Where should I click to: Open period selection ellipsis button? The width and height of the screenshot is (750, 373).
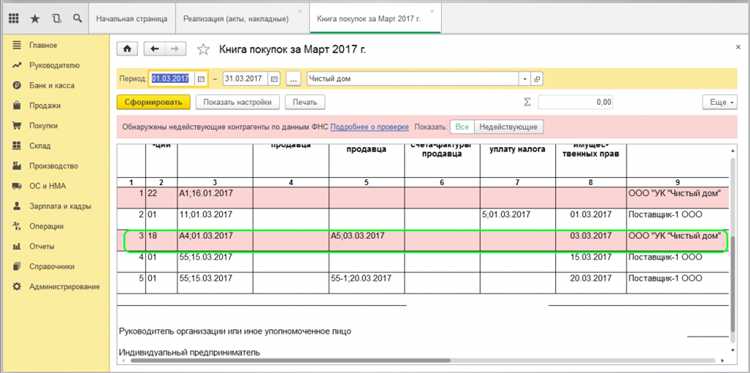coord(293,79)
